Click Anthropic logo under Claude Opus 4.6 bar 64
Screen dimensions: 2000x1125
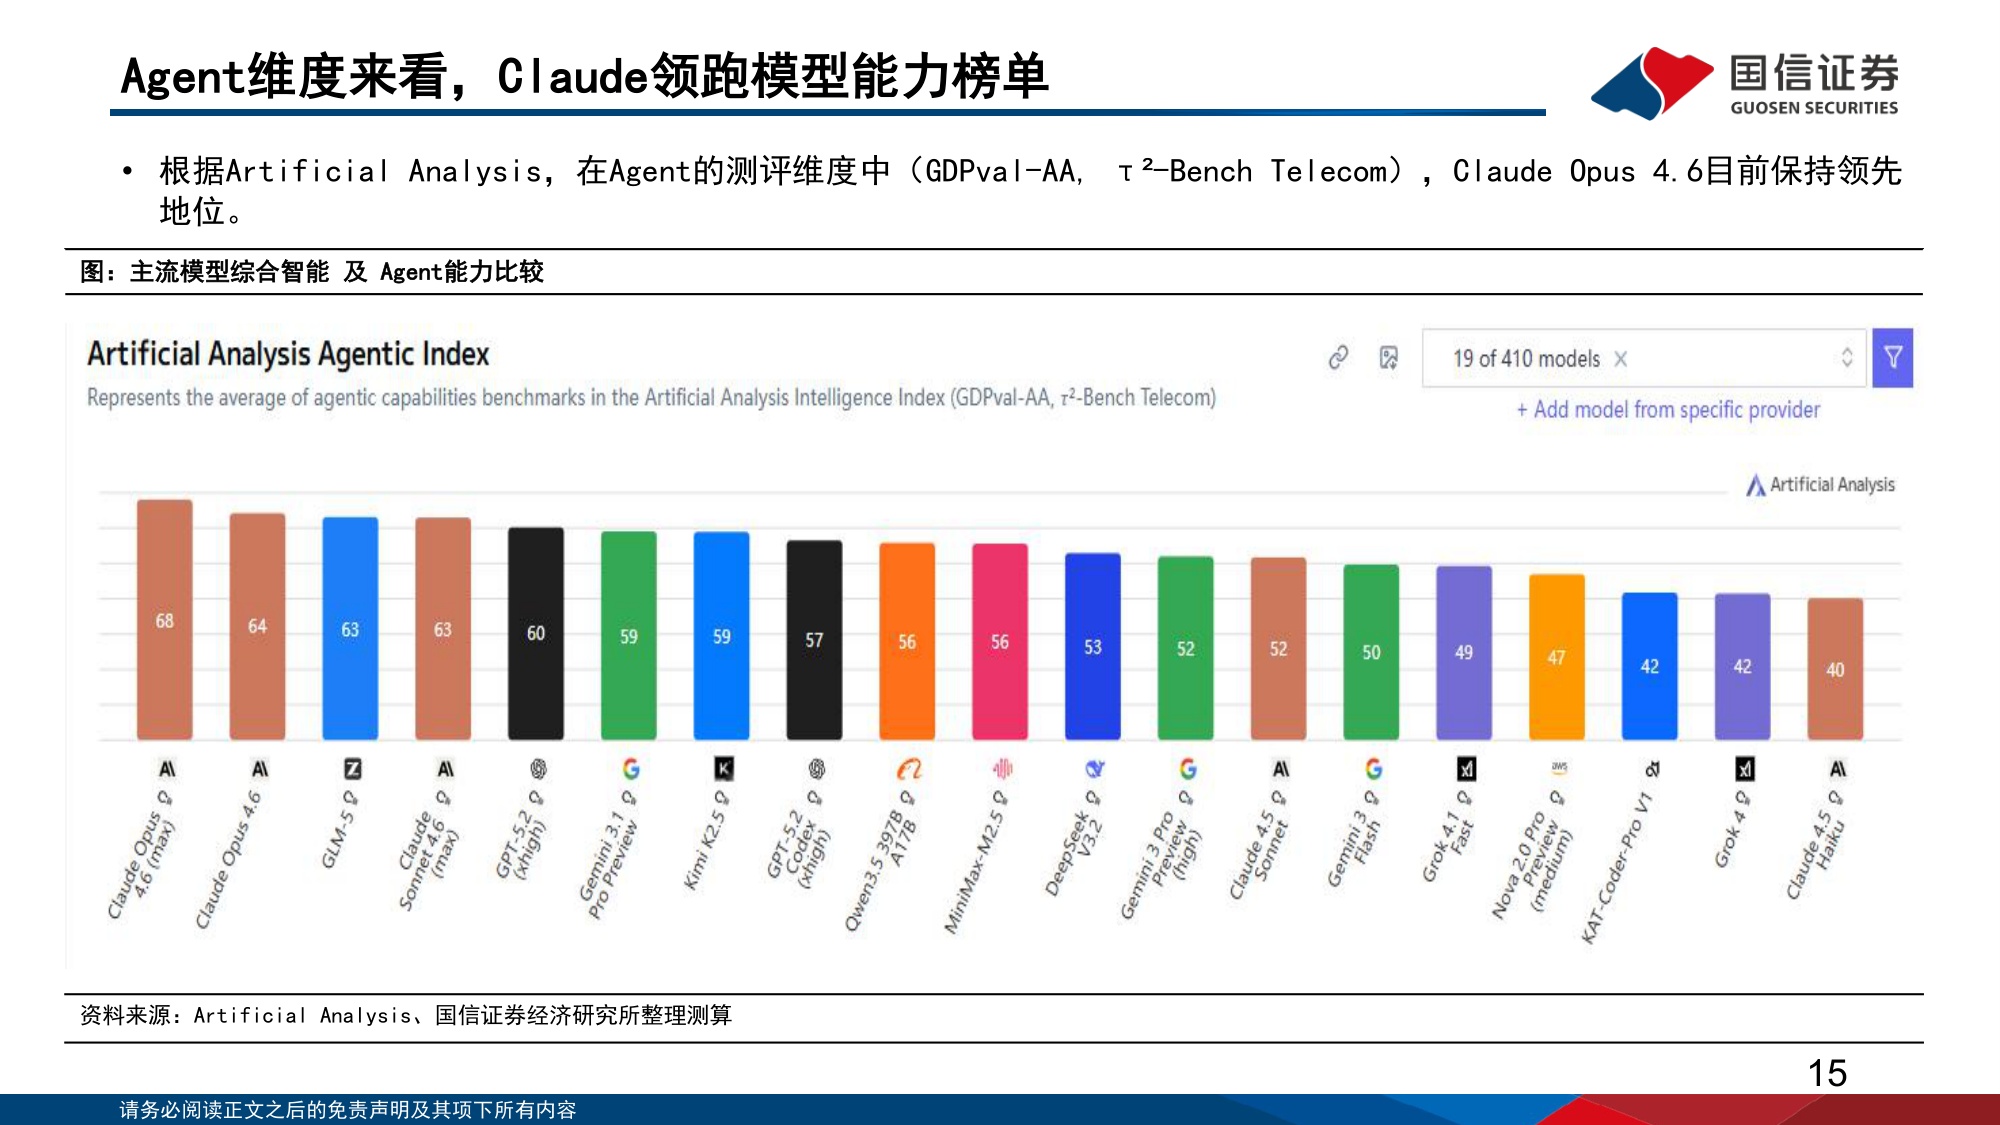click(260, 769)
